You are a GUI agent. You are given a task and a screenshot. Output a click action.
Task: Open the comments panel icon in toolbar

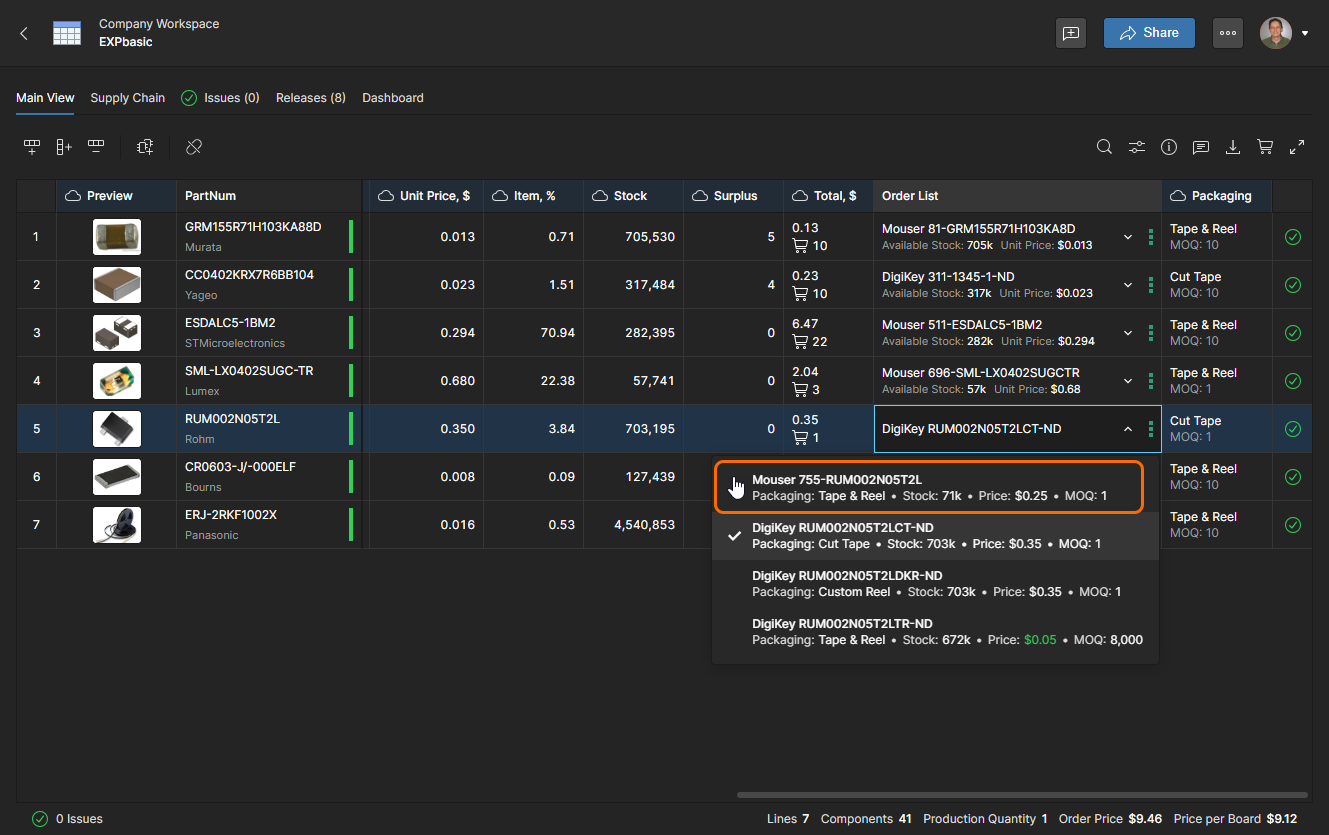coord(1201,147)
